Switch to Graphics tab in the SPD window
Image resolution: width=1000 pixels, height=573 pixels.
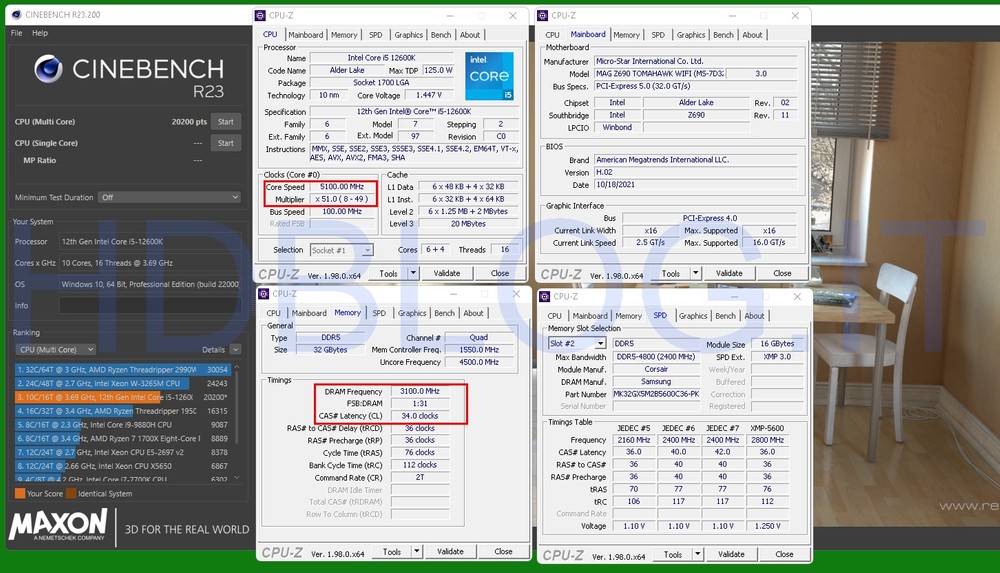[693, 316]
